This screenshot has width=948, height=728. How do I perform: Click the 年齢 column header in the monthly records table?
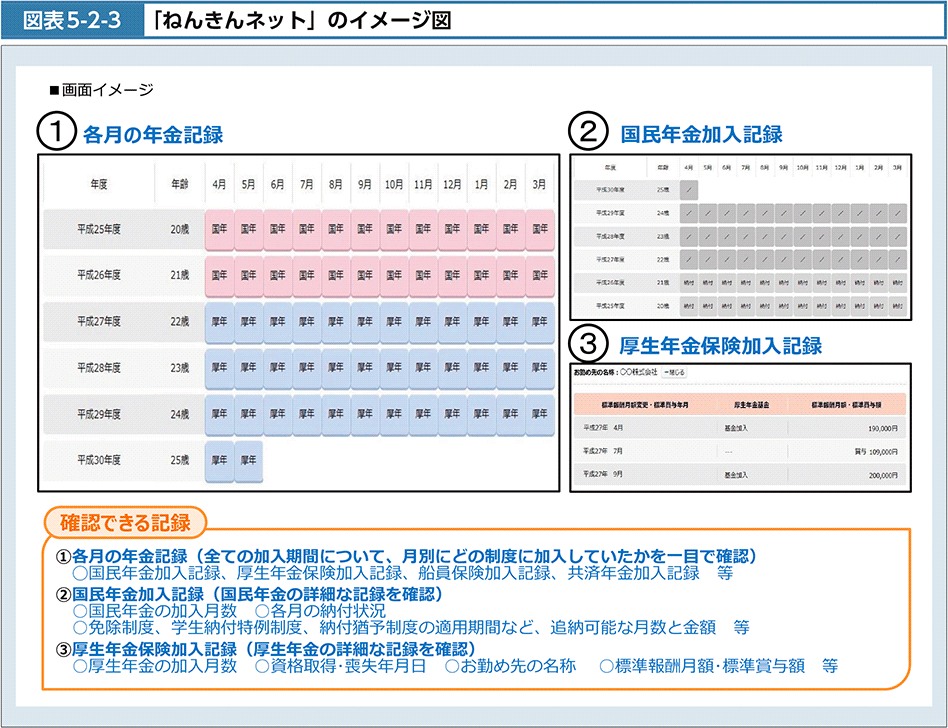pyautogui.click(x=179, y=184)
